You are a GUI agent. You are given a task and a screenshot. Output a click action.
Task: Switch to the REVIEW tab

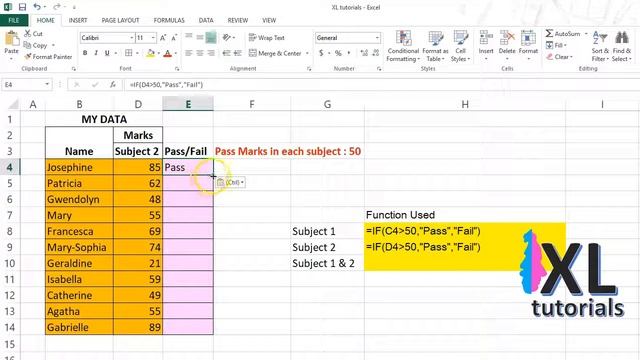point(238,20)
